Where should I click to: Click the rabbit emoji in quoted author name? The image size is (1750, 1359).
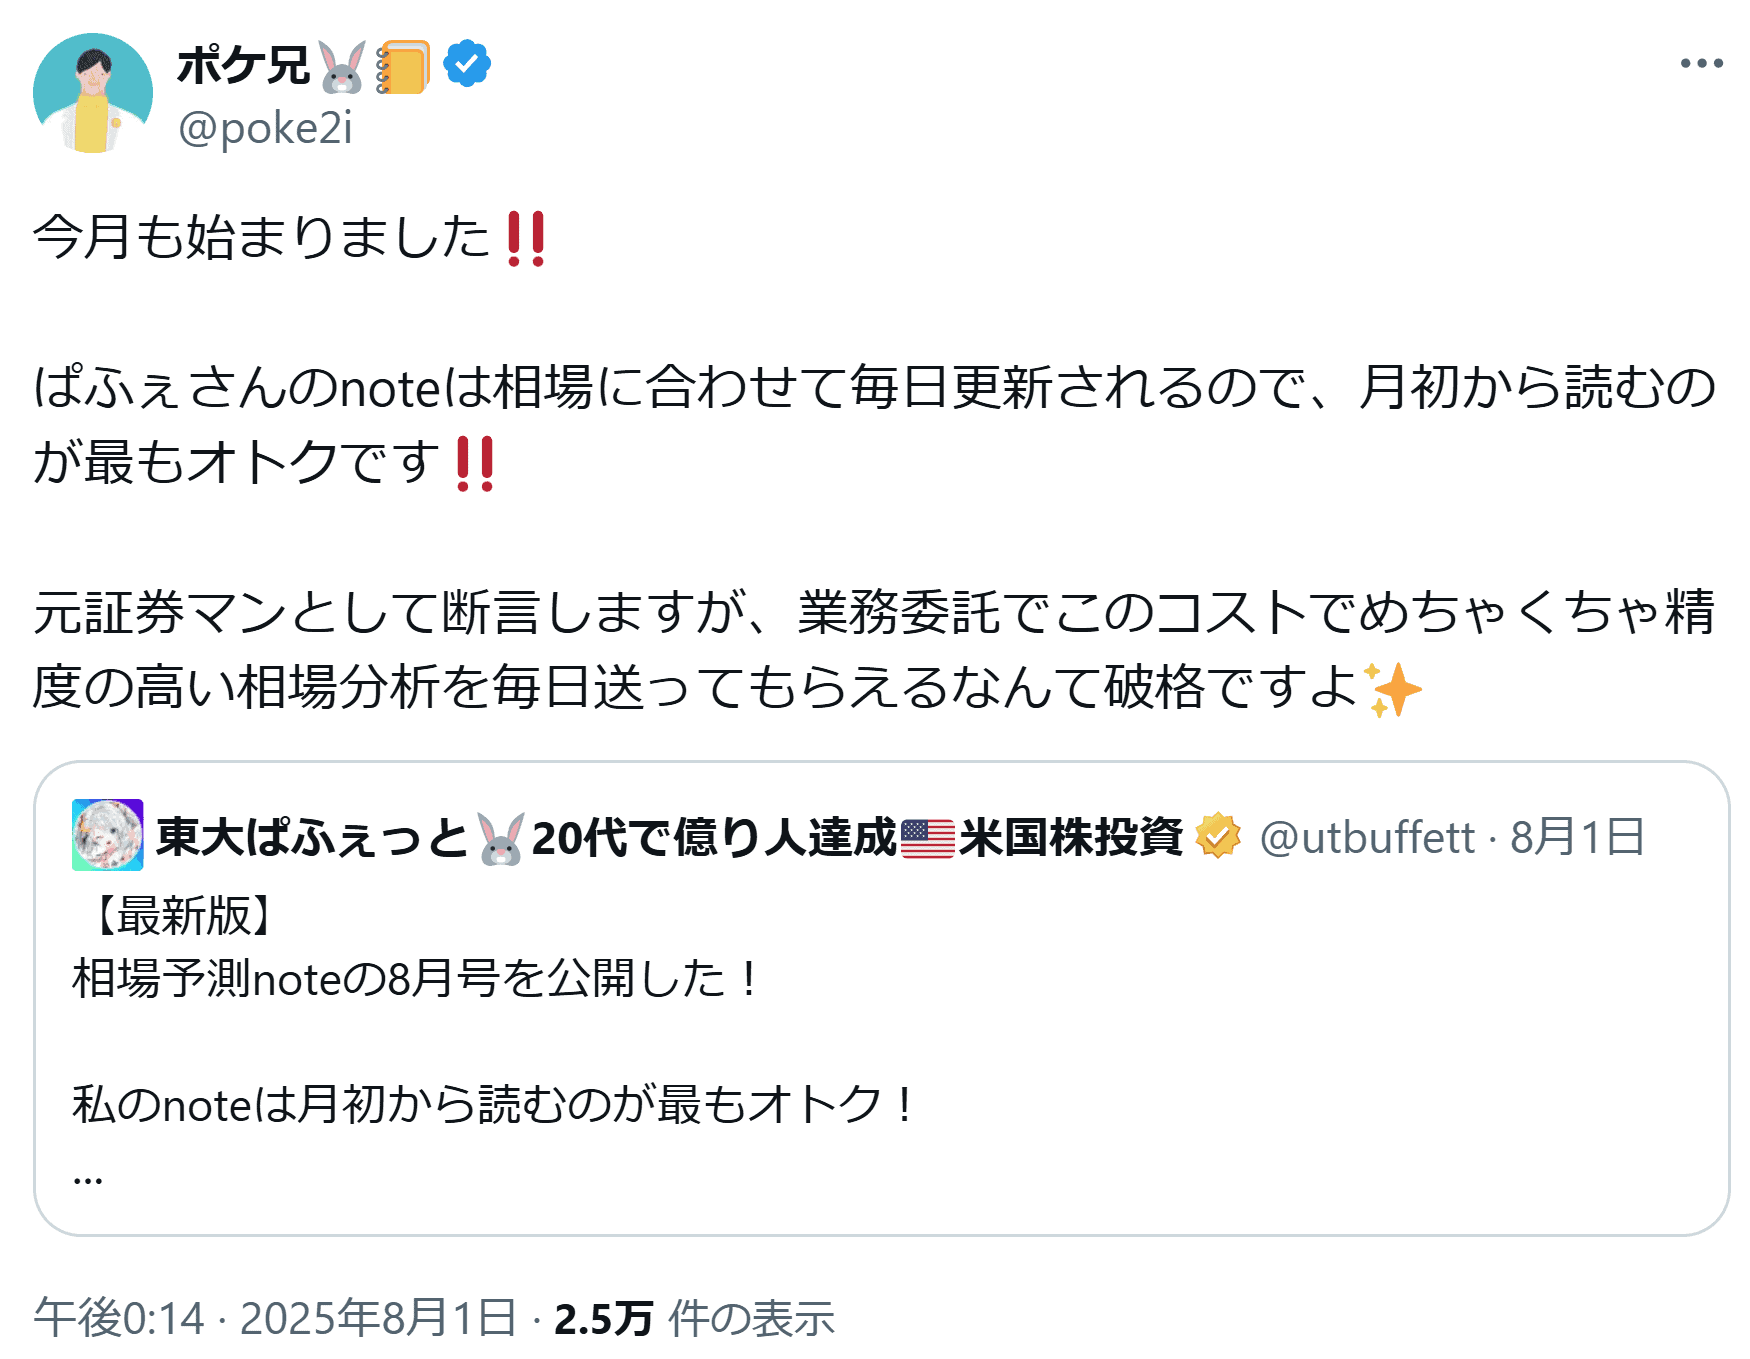point(501,838)
